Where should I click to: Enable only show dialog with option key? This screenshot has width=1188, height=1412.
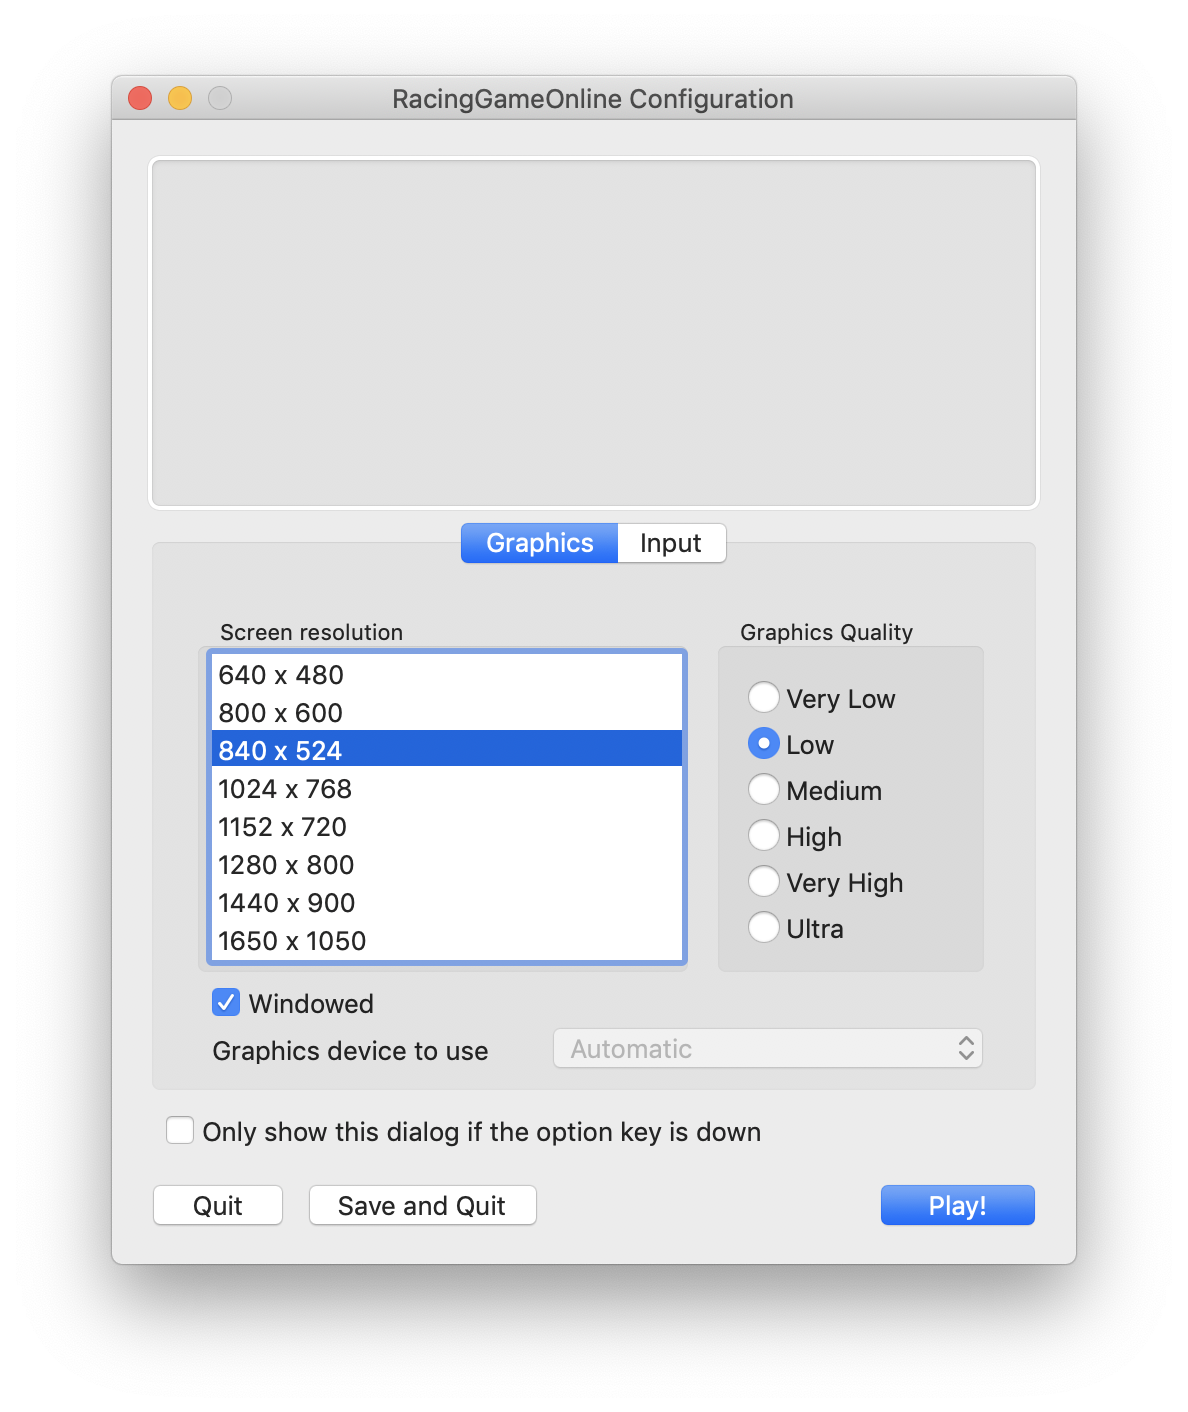tap(180, 1130)
